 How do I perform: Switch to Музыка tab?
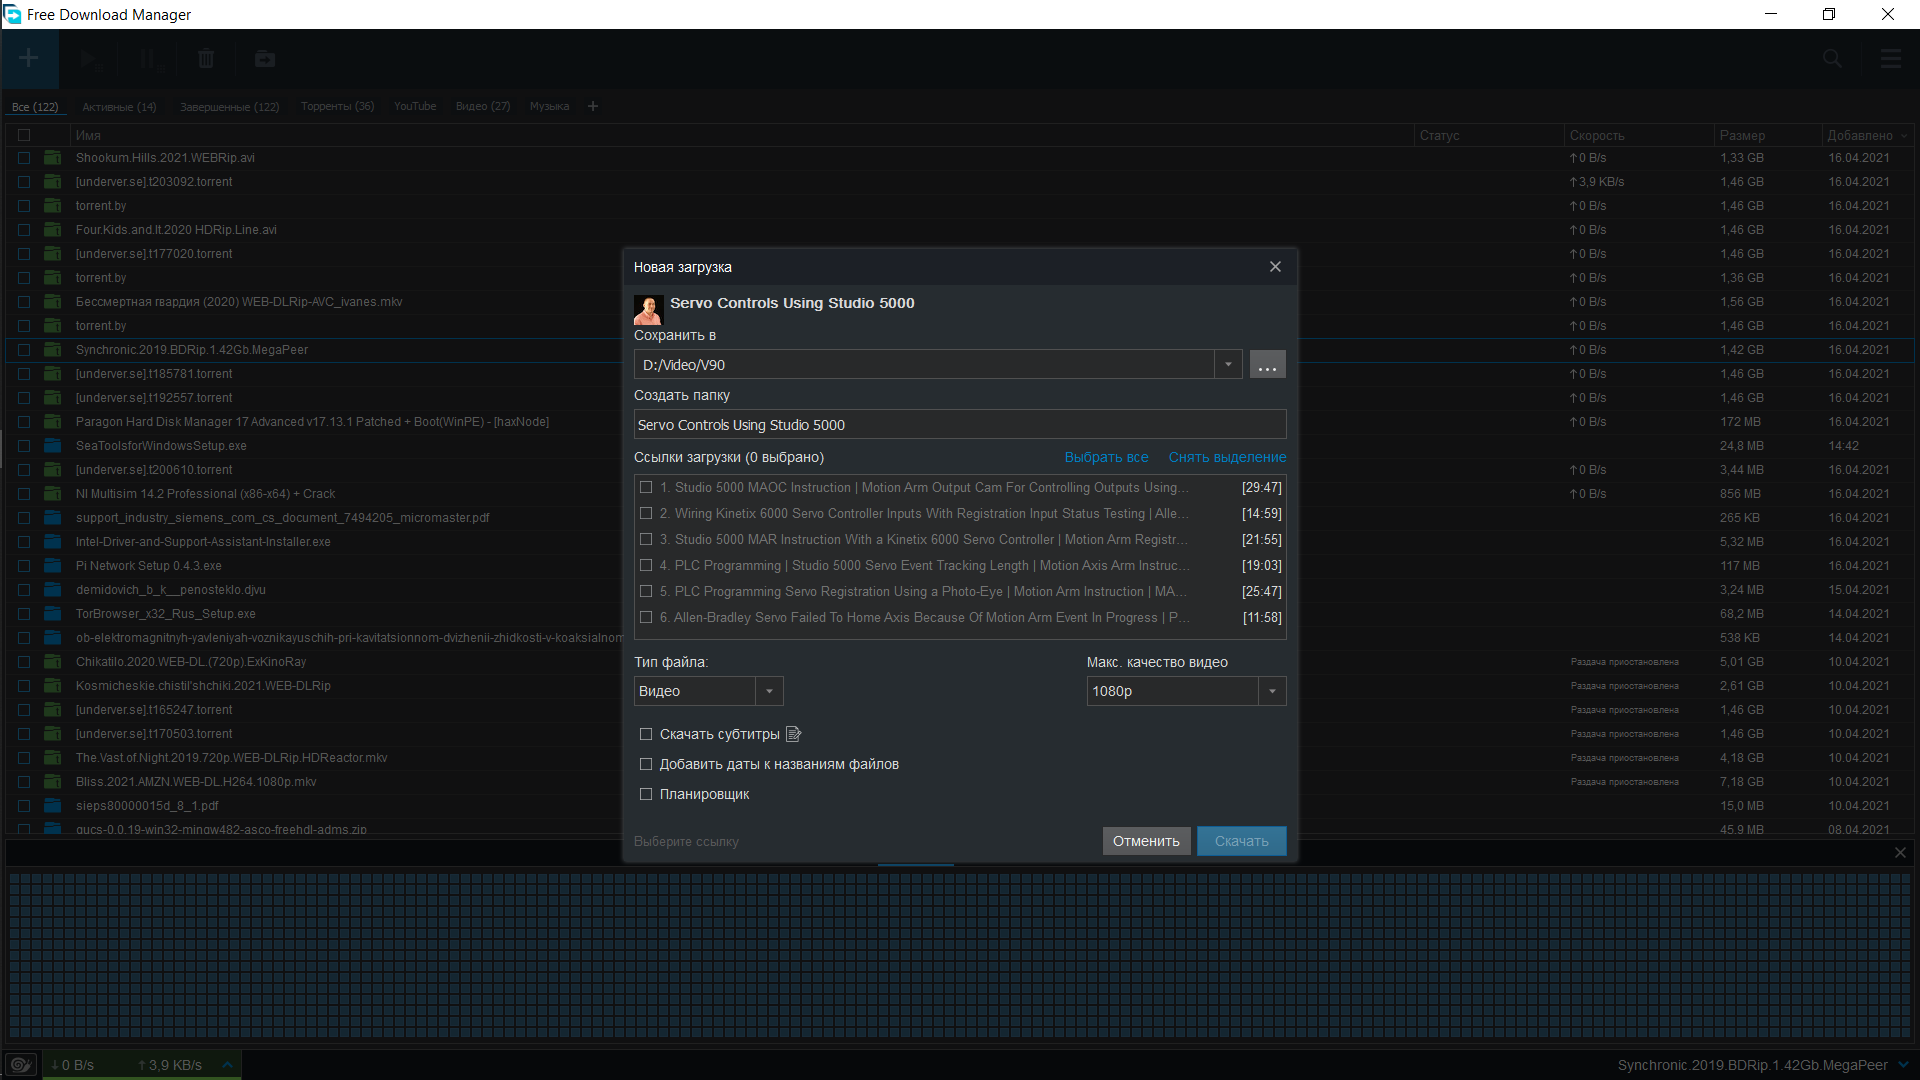point(549,106)
